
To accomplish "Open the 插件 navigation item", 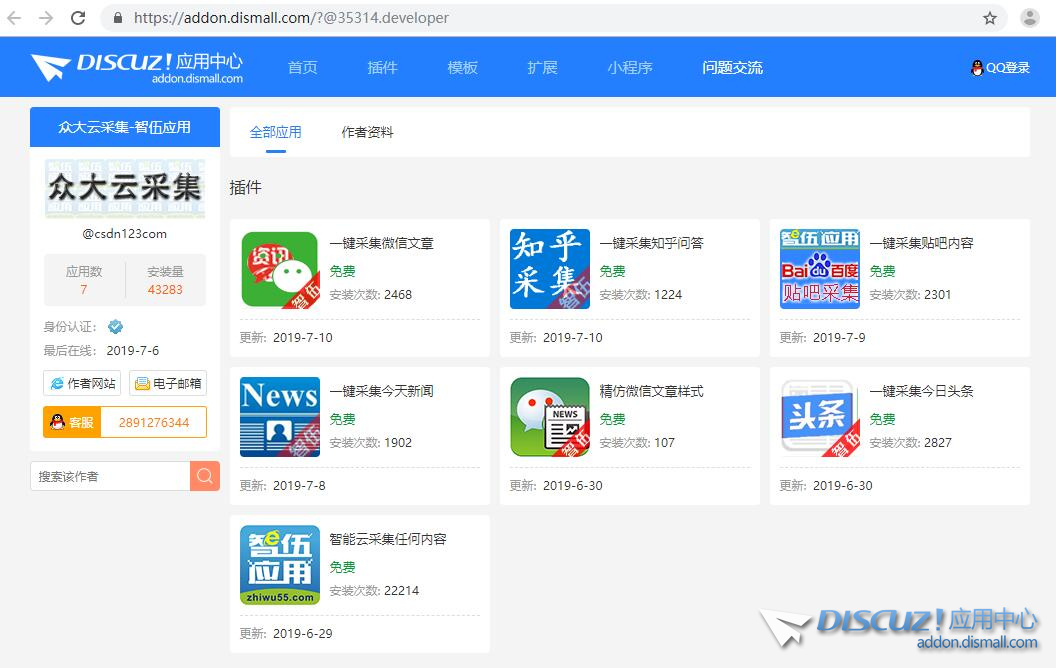I will [383, 67].
